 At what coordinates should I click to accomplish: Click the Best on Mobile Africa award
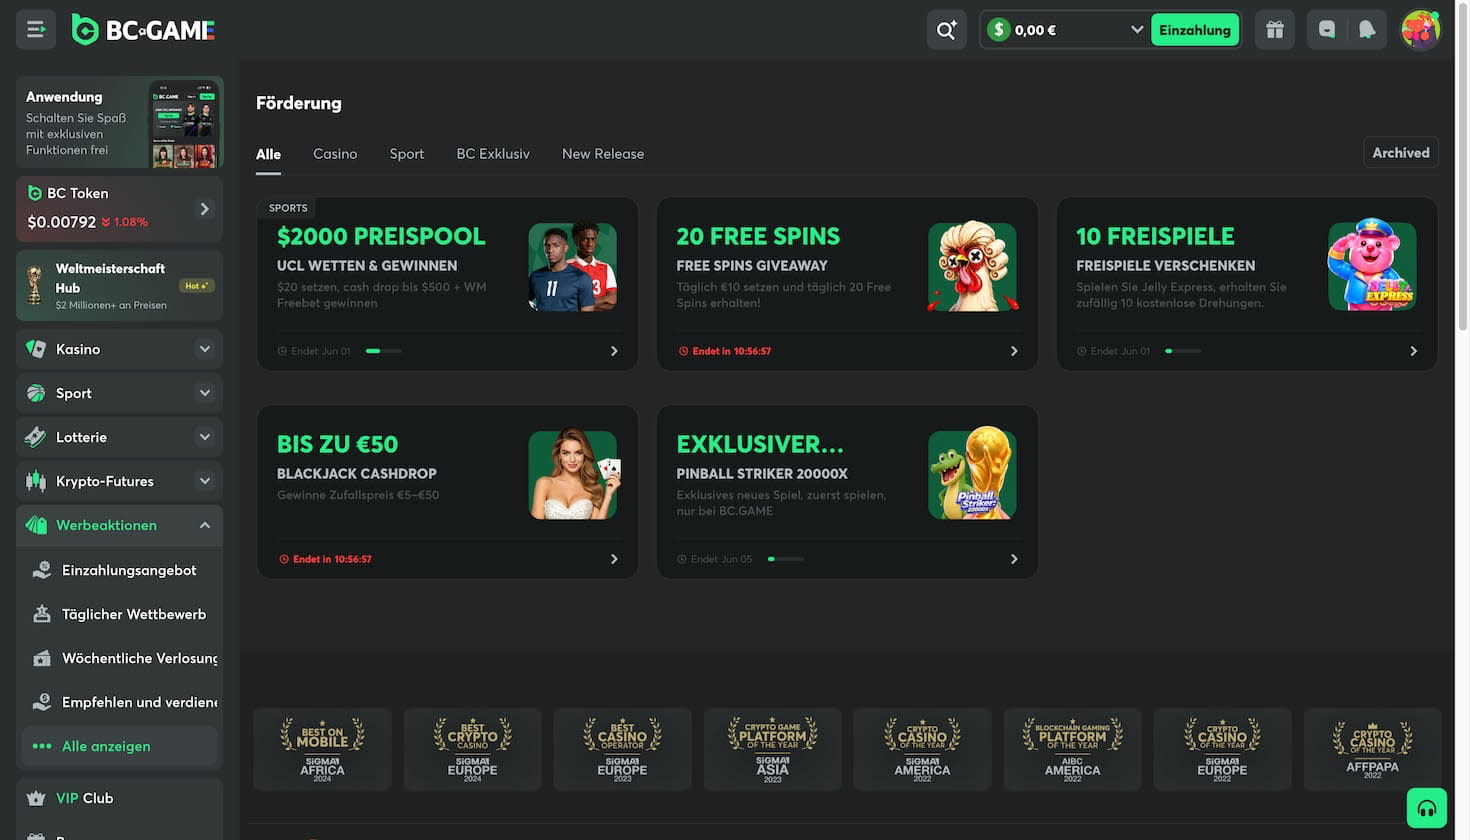(x=322, y=749)
